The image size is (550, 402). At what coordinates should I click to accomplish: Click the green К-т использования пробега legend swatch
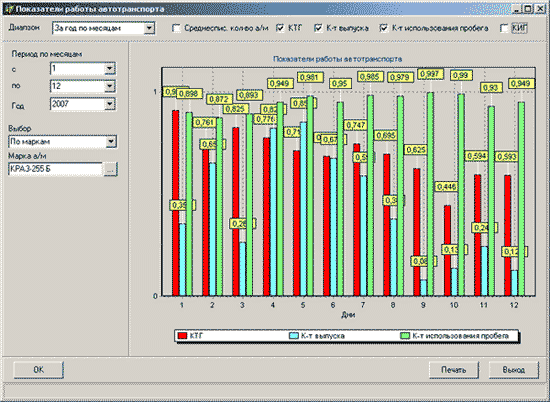pyautogui.click(x=405, y=336)
